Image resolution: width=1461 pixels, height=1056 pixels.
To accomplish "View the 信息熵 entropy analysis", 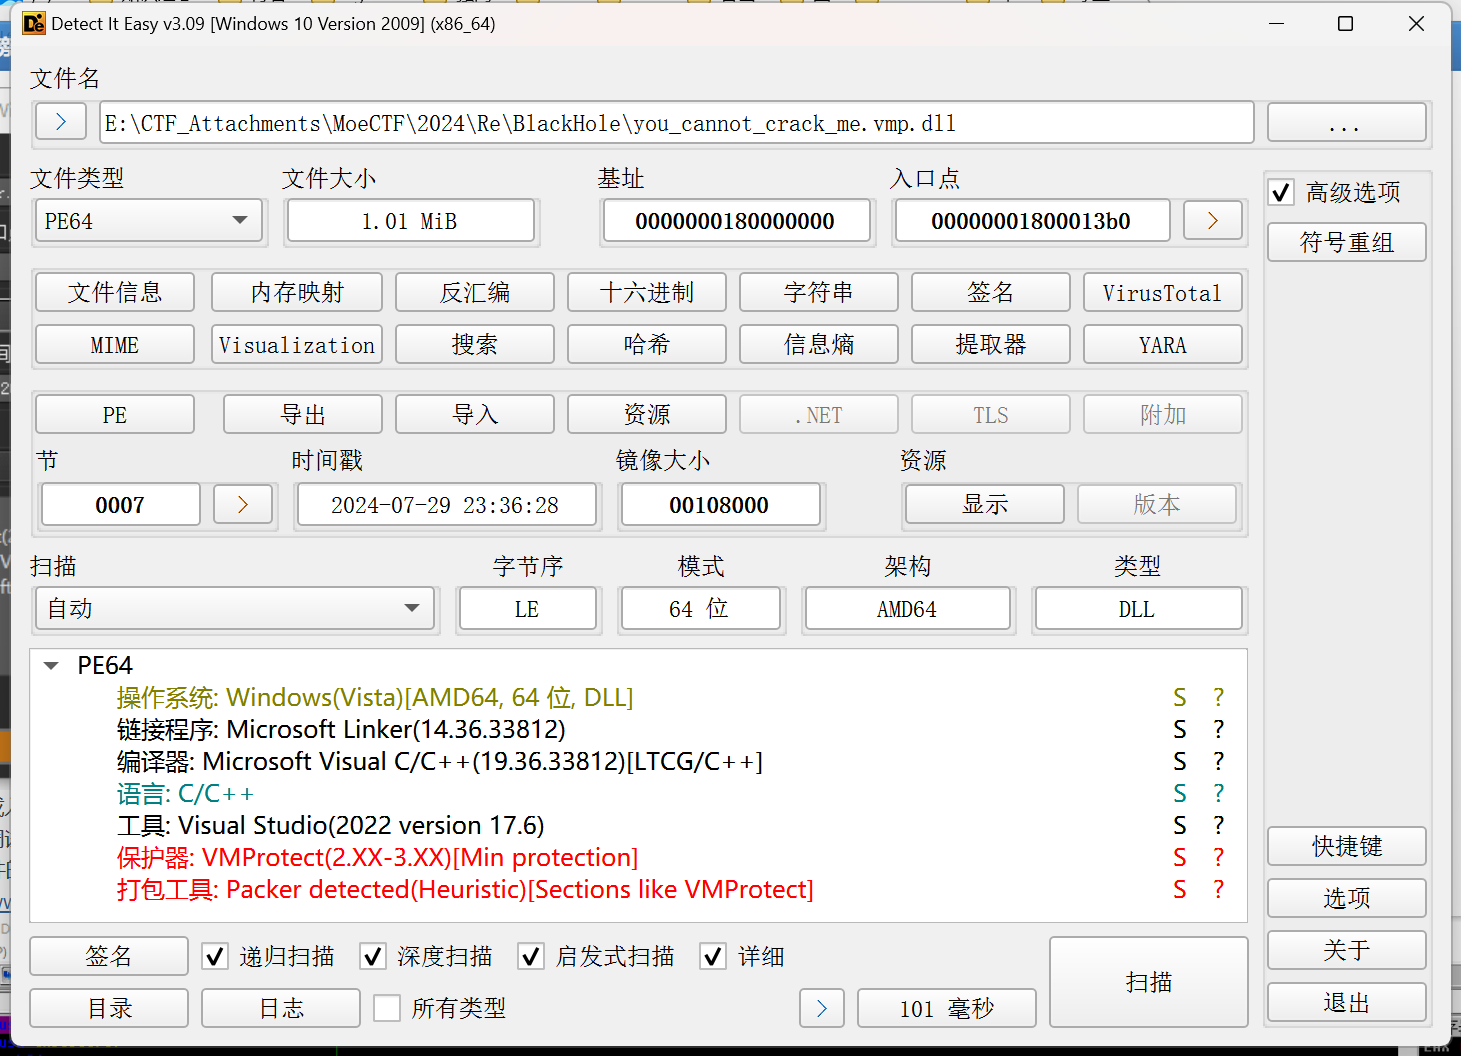I will (818, 344).
